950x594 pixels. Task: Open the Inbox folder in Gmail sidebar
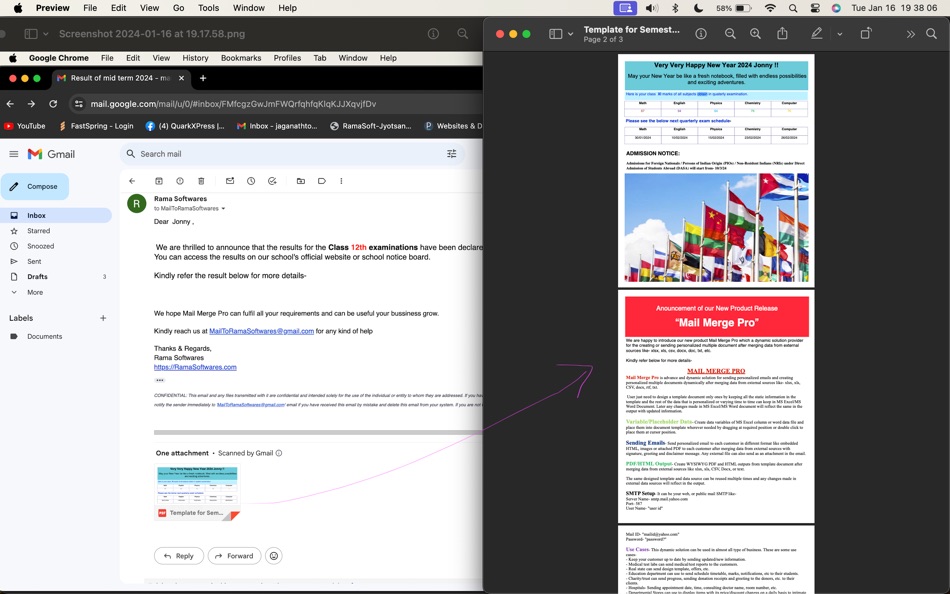tap(55, 215)
